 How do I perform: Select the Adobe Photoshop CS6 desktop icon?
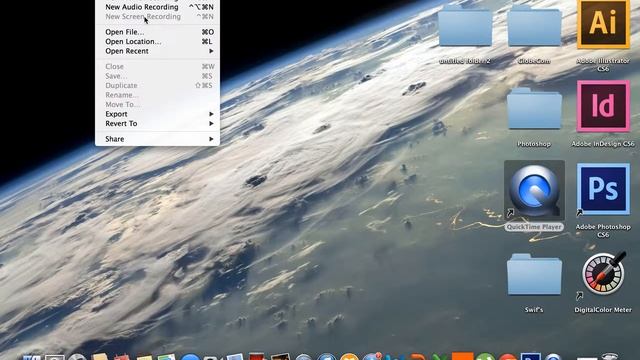point(603,189)
